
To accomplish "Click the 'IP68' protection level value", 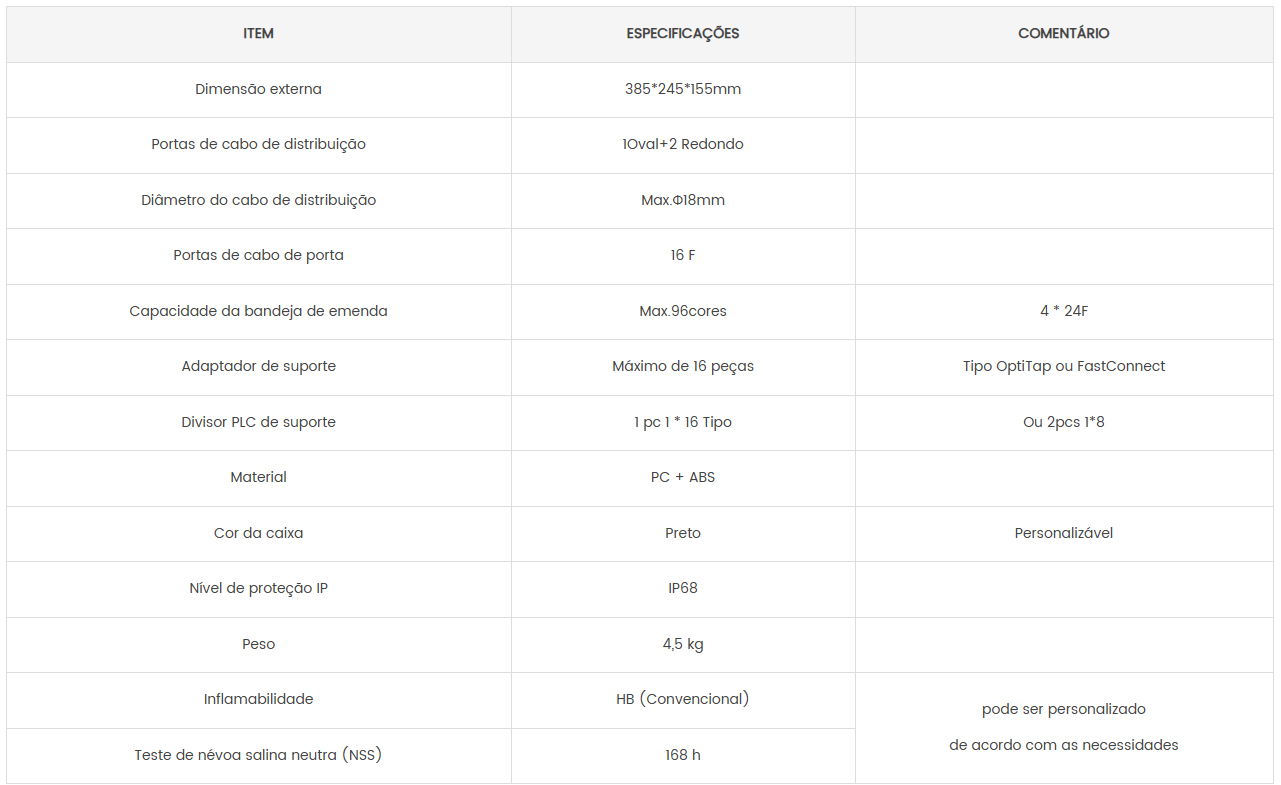I will [683, 588].
